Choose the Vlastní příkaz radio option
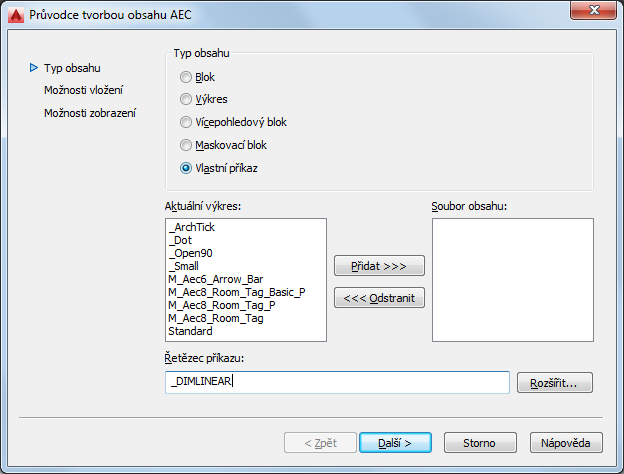The height and width of the screenshot is (474, 624). [x=186, y=168]
